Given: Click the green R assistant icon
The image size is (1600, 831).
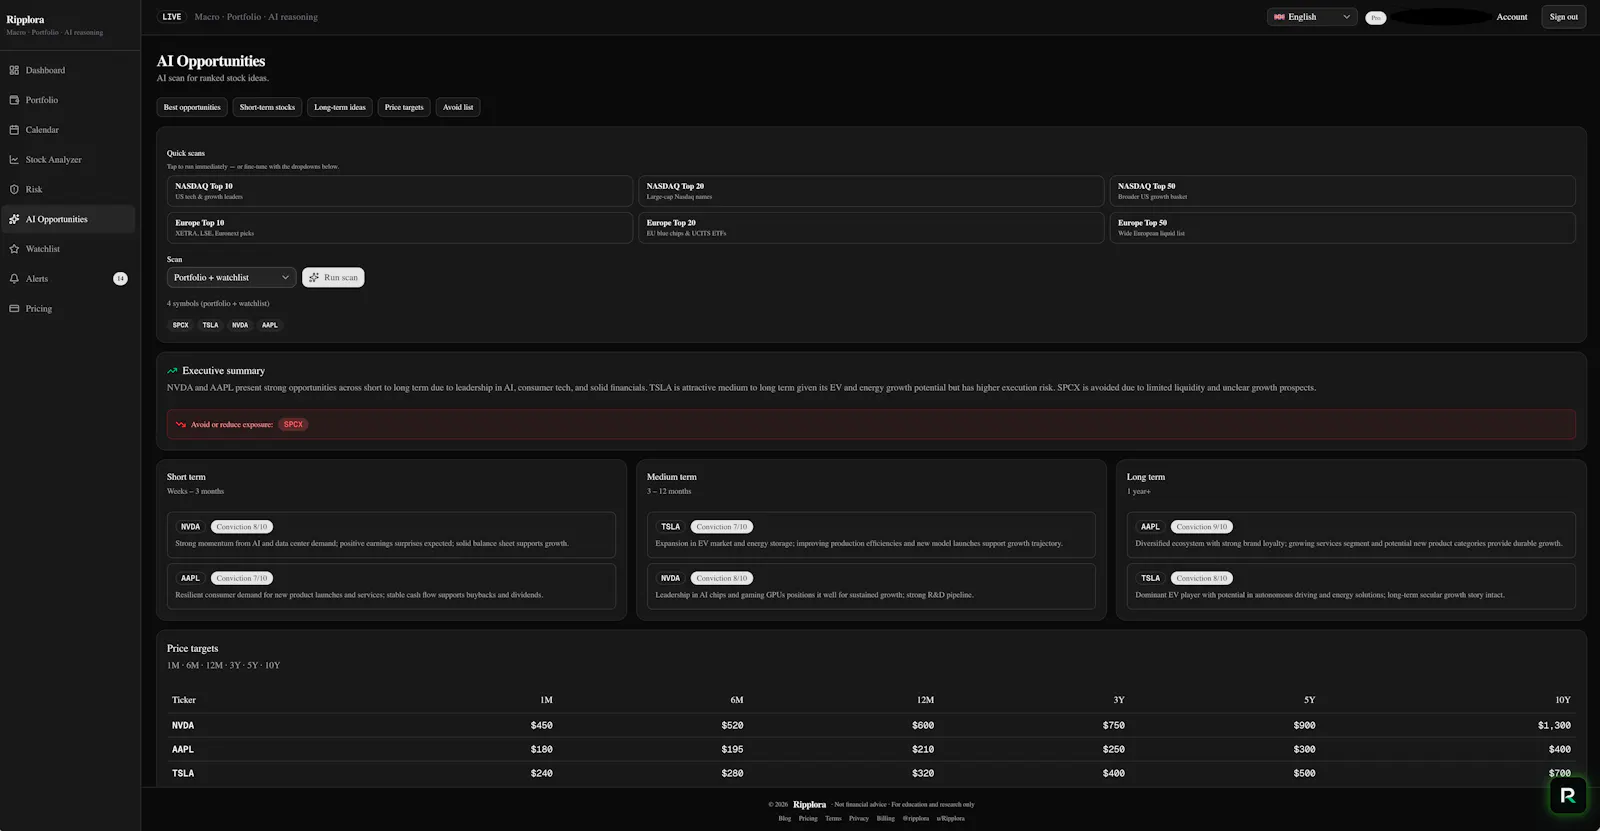Looking at the screenshot, I should 1567,796.
